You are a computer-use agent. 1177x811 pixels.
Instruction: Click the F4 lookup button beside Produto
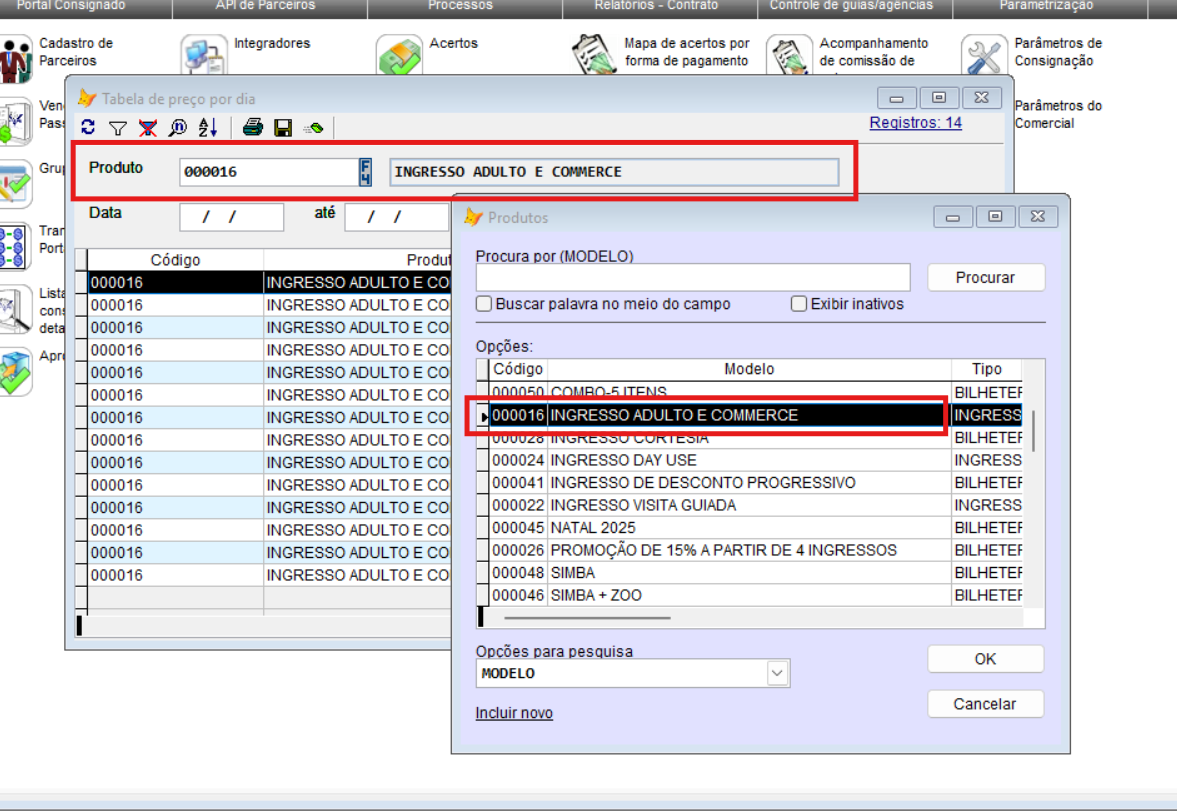[365, 172]
